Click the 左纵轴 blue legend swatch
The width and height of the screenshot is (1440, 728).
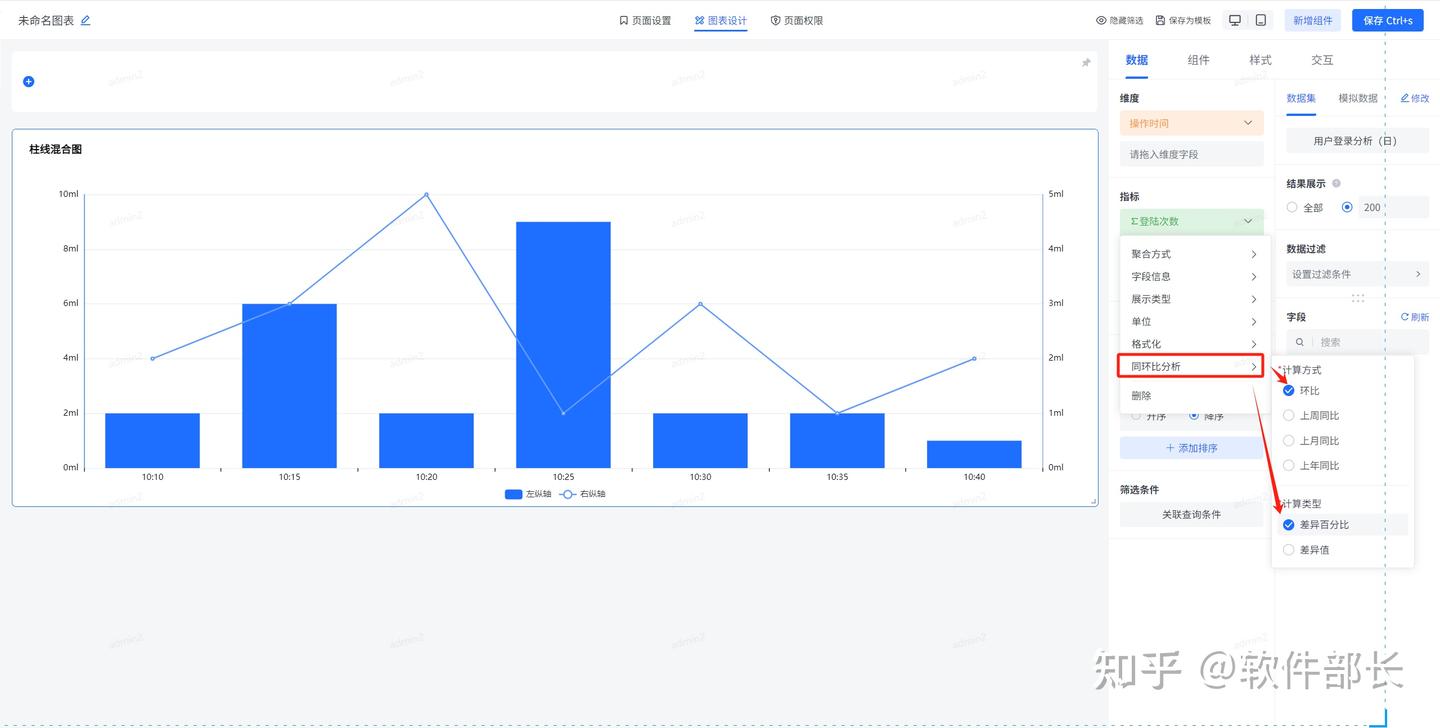pos(514,494)
